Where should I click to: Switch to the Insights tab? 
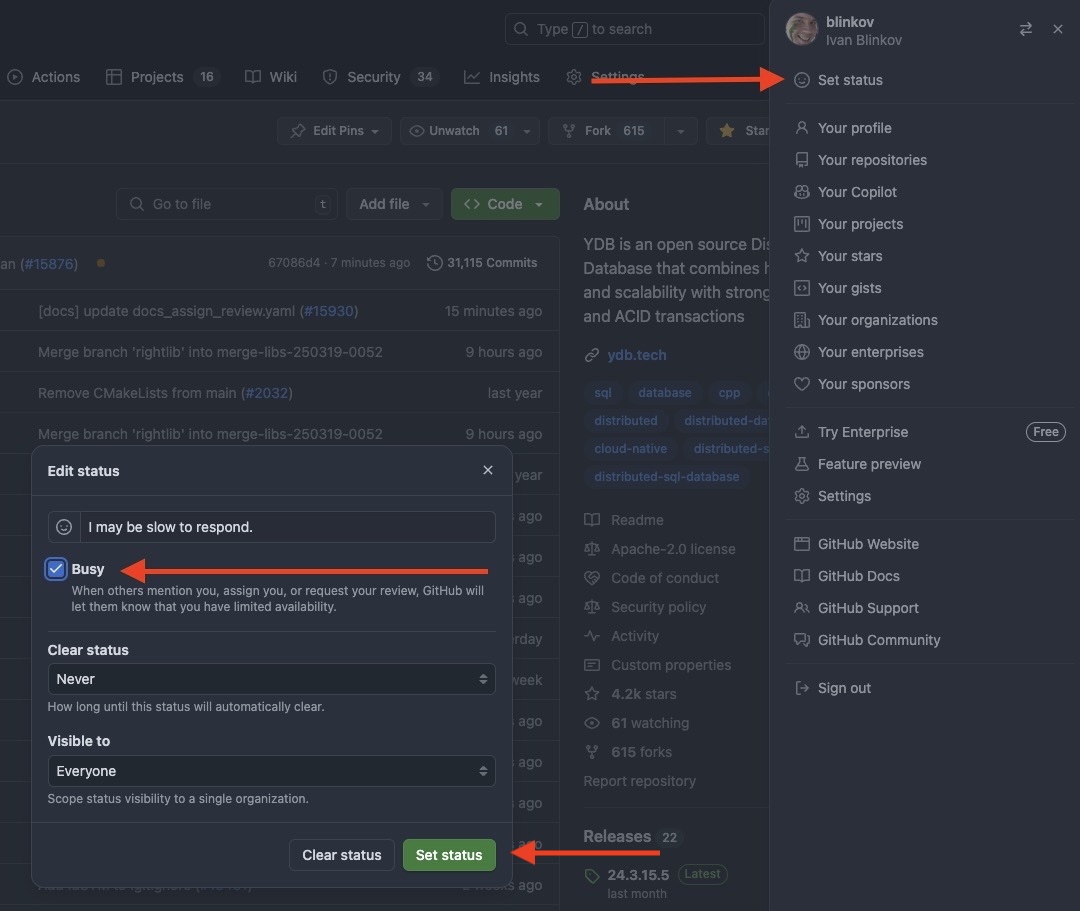(x=502, y=77)
